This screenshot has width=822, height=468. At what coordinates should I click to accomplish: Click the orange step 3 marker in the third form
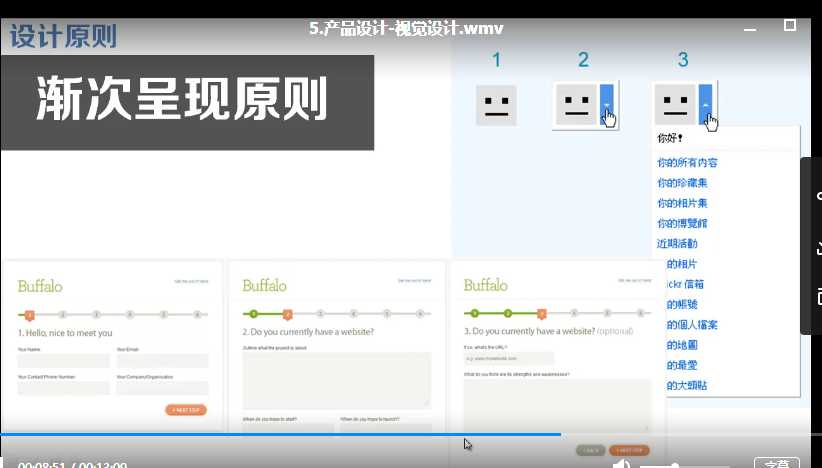click(x=542, y=314)
